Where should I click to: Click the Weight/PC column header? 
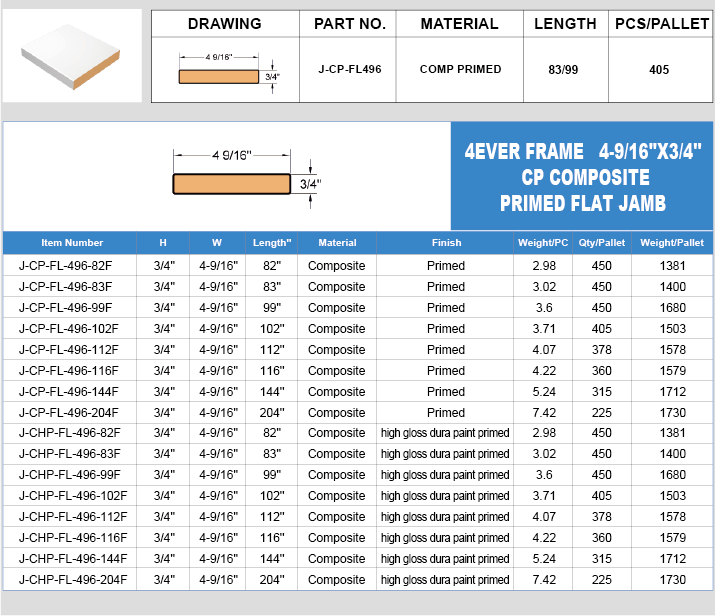[543, 243]
